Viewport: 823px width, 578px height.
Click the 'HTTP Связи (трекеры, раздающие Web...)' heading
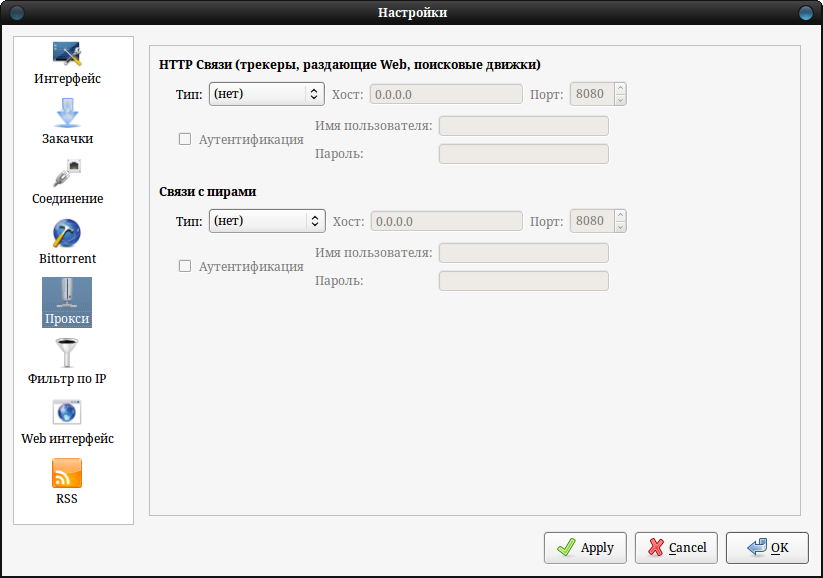[350, 65]
